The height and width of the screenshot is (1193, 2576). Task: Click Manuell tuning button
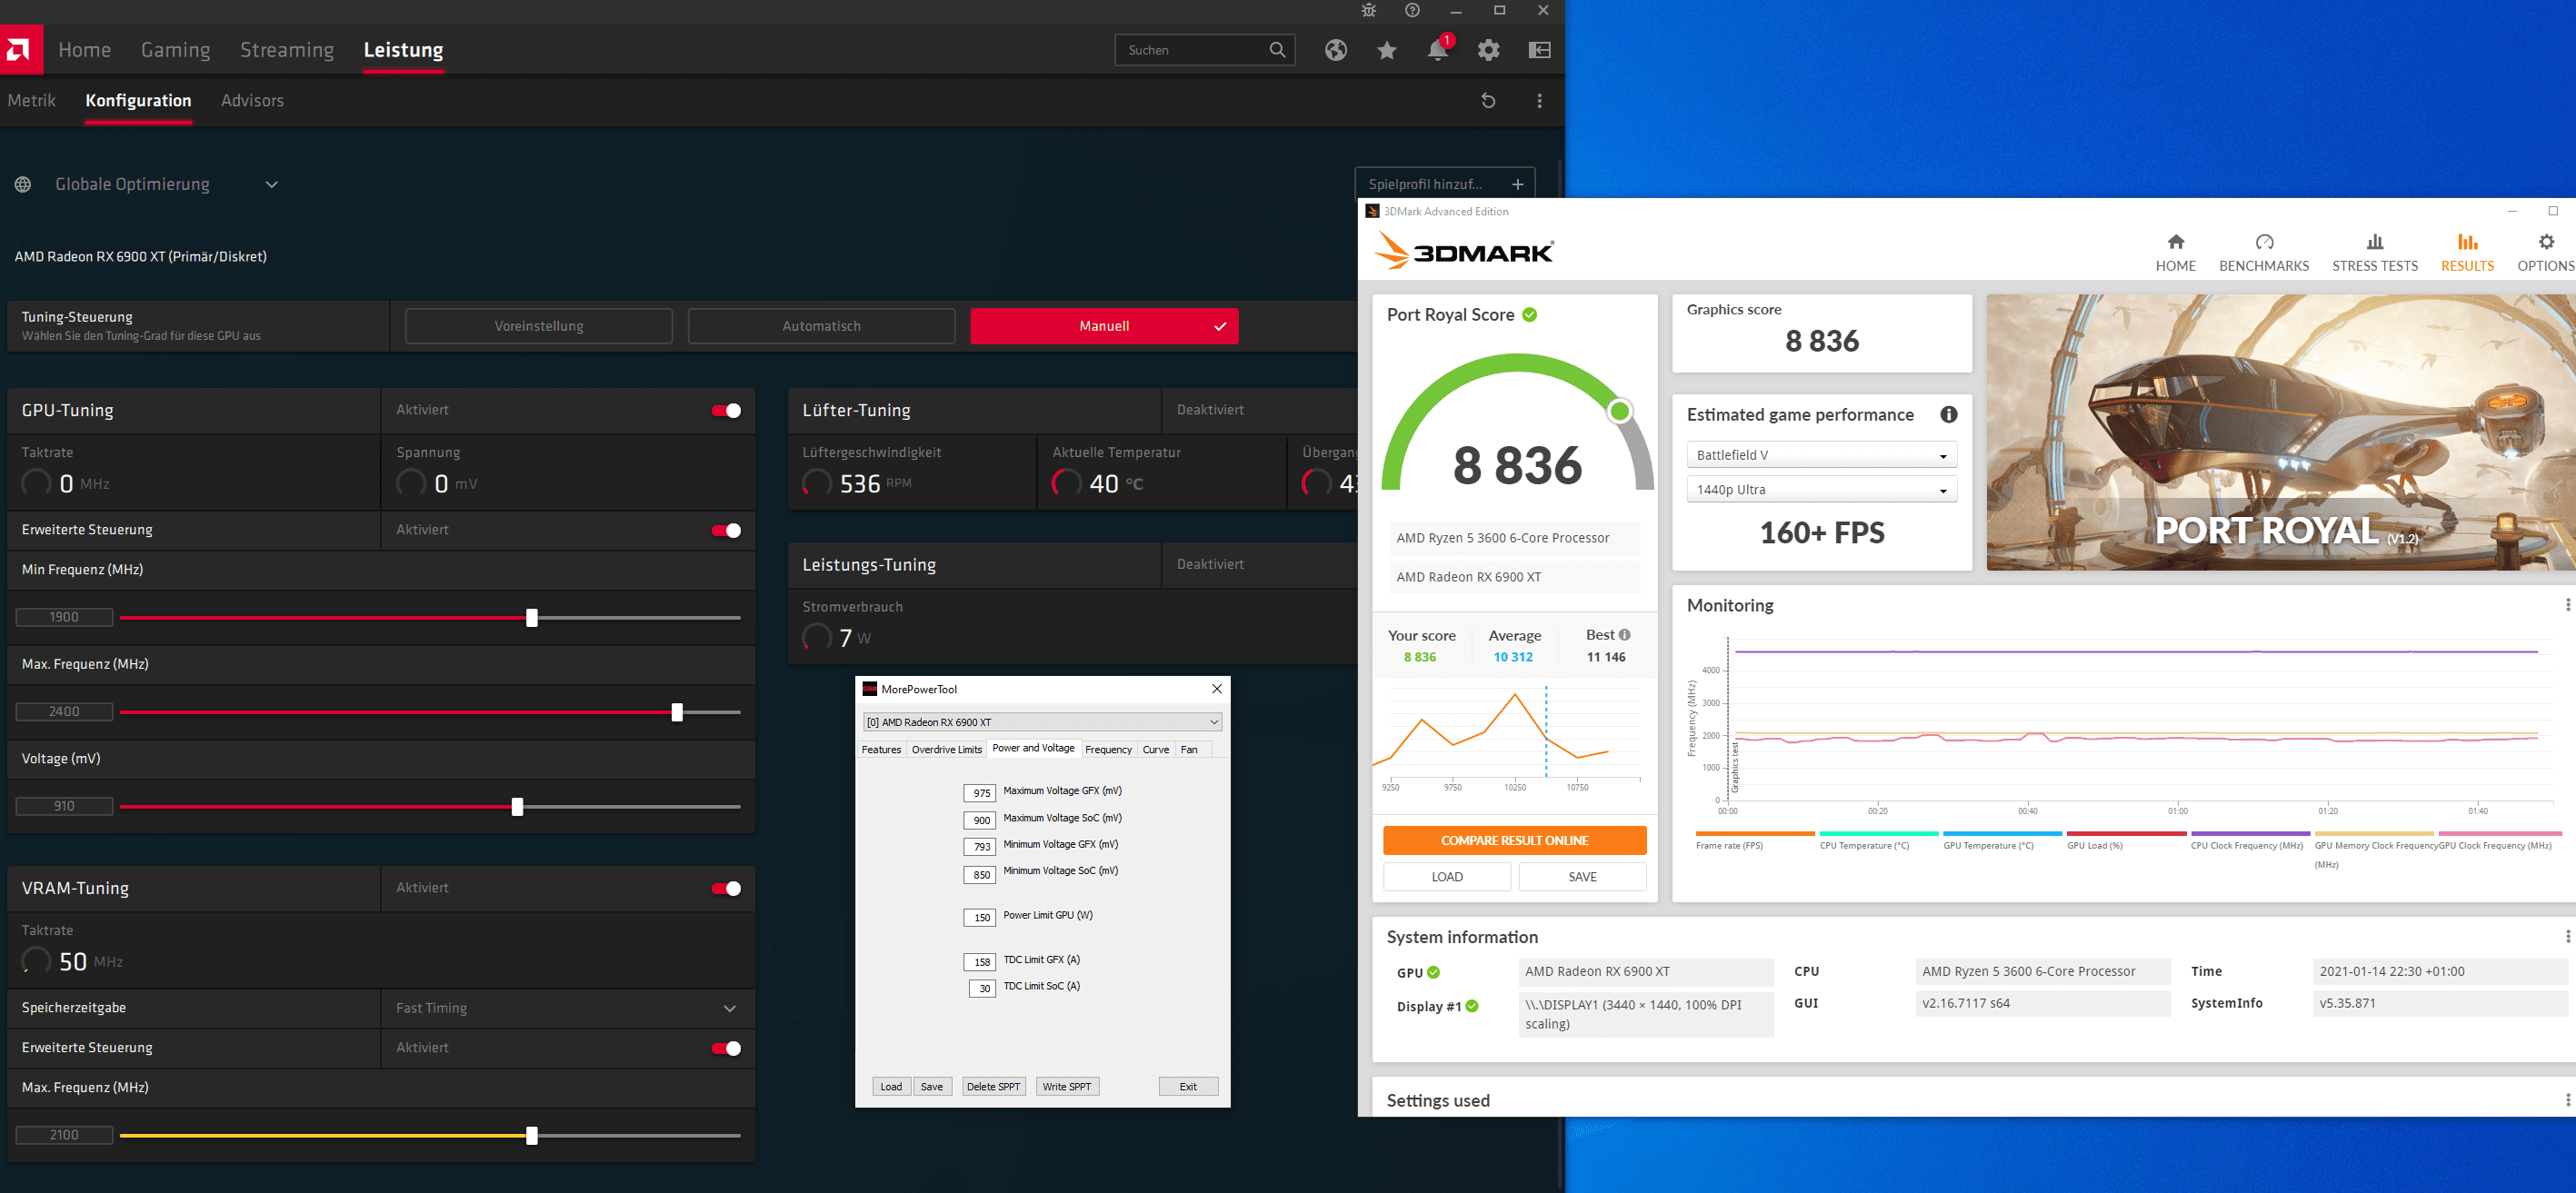click(1104, 327)
